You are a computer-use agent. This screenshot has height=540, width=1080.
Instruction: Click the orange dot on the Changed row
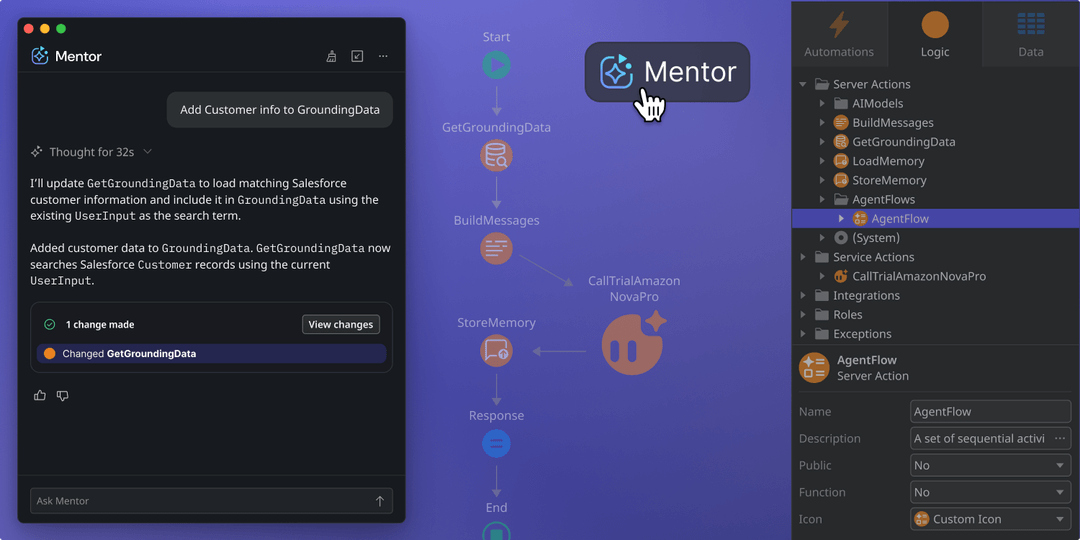tap(50, 353)
